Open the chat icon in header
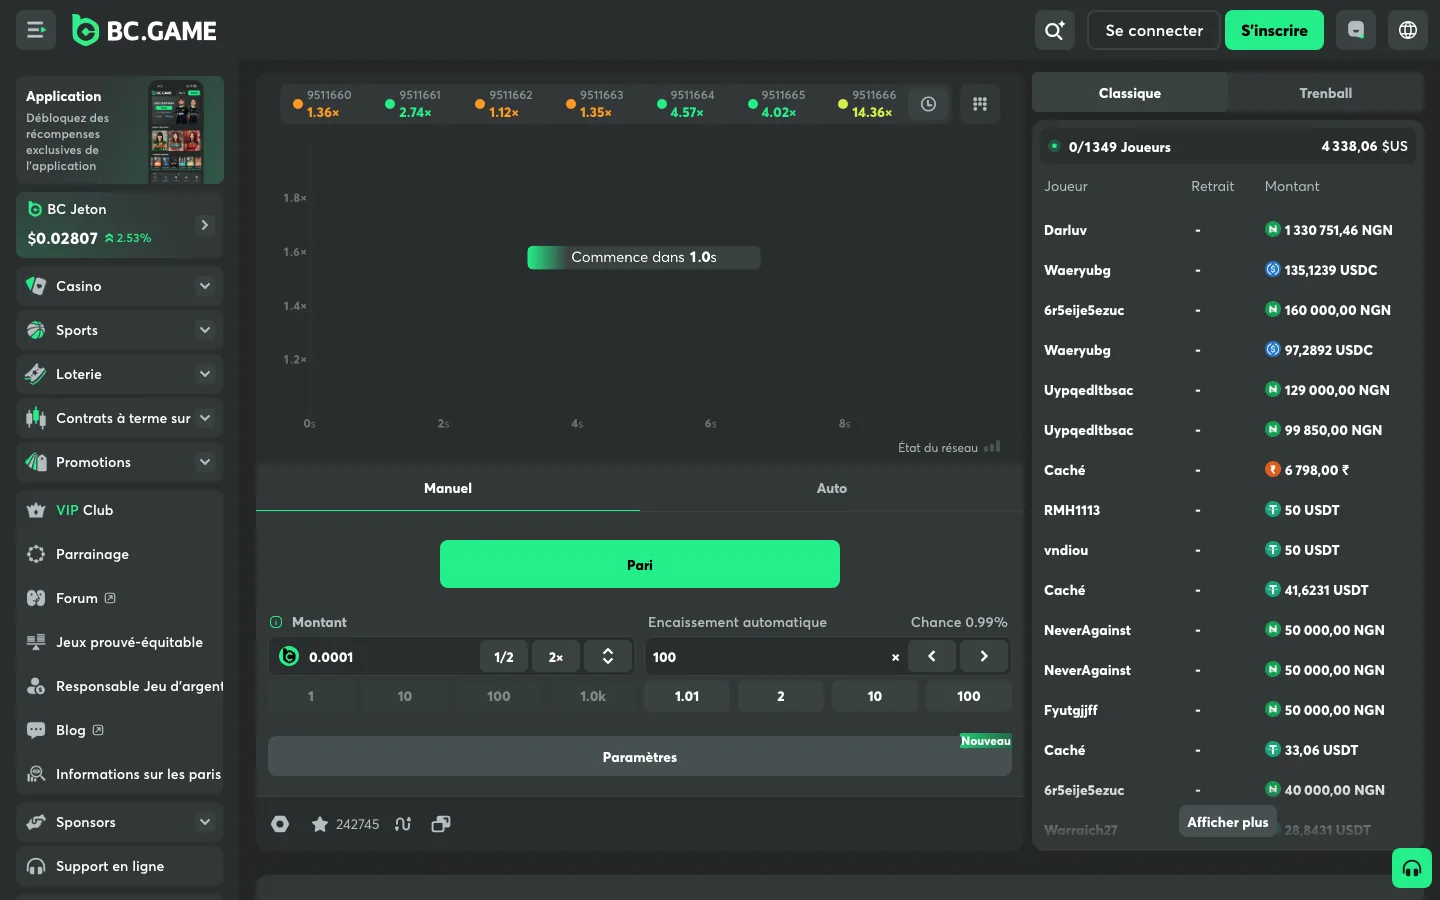 point(1356,30)
